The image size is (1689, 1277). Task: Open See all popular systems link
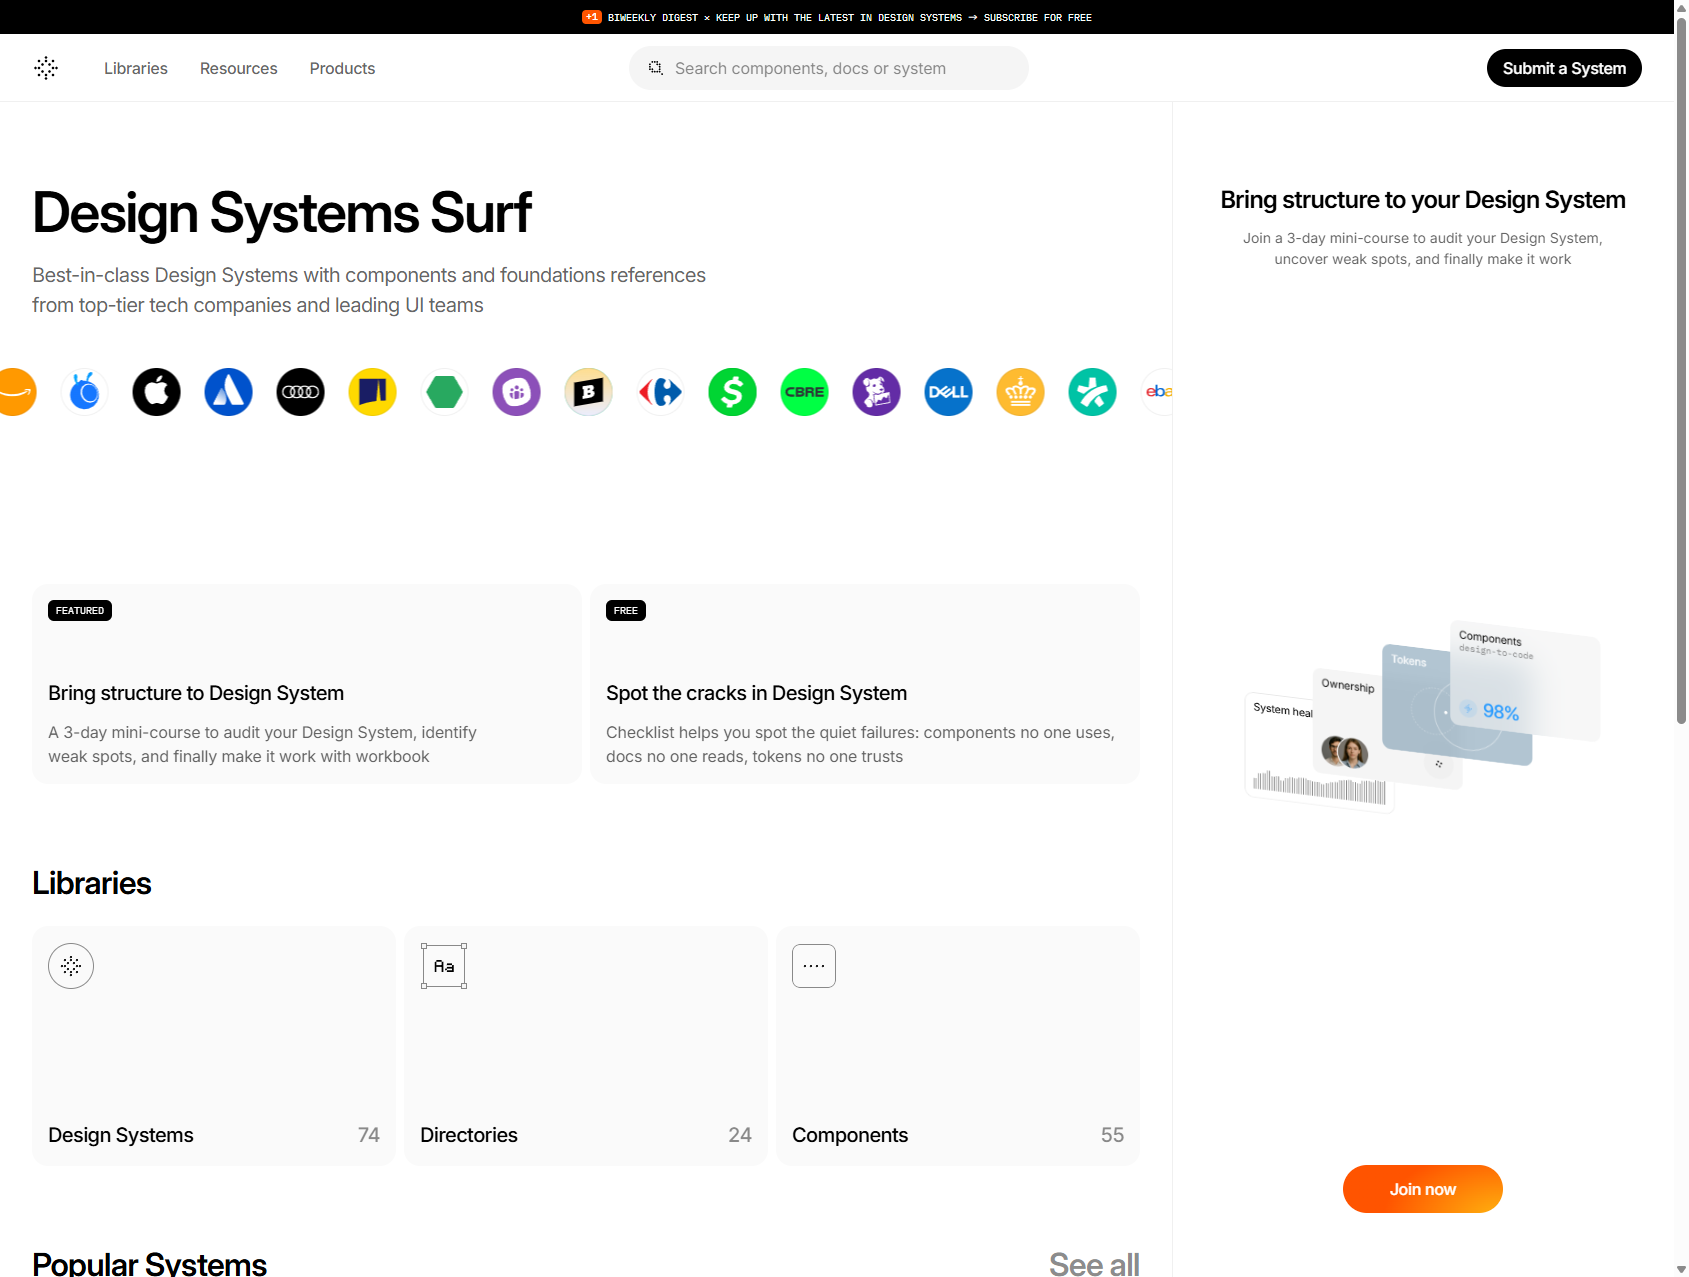(x=1094, y=1263)
